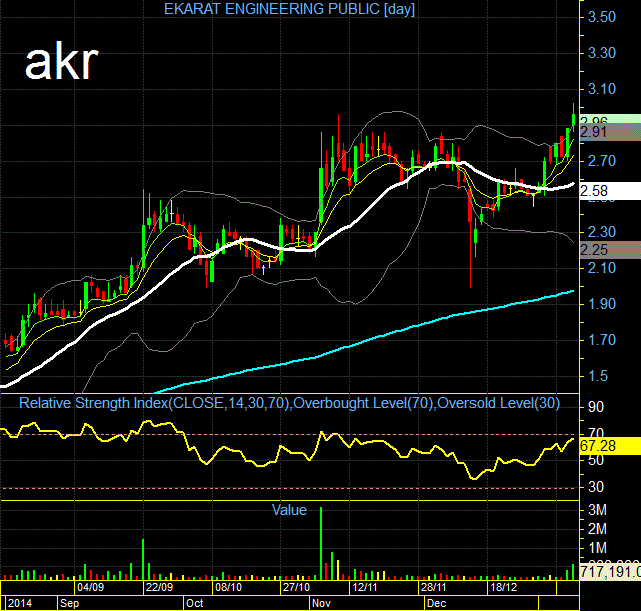This screenshot has height=611, width=641.
Task: Click the yellow 67.28 RSI value box
Action: tap(610, 446)
